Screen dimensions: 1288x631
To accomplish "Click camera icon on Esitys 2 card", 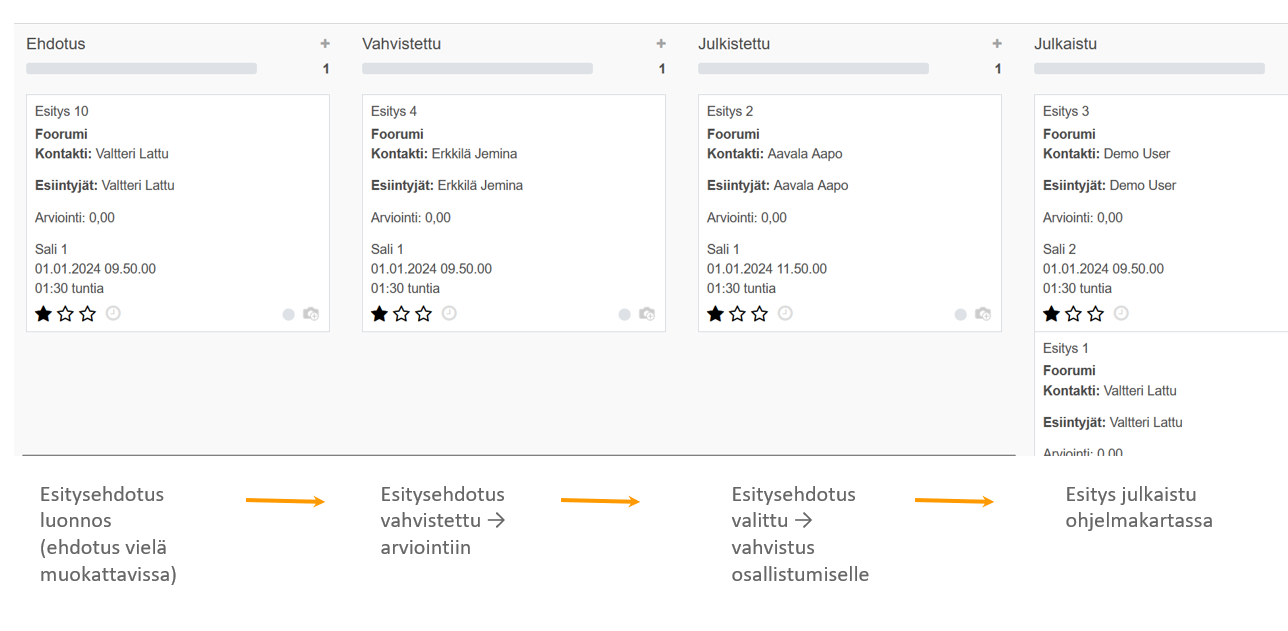I will (983, 314).
